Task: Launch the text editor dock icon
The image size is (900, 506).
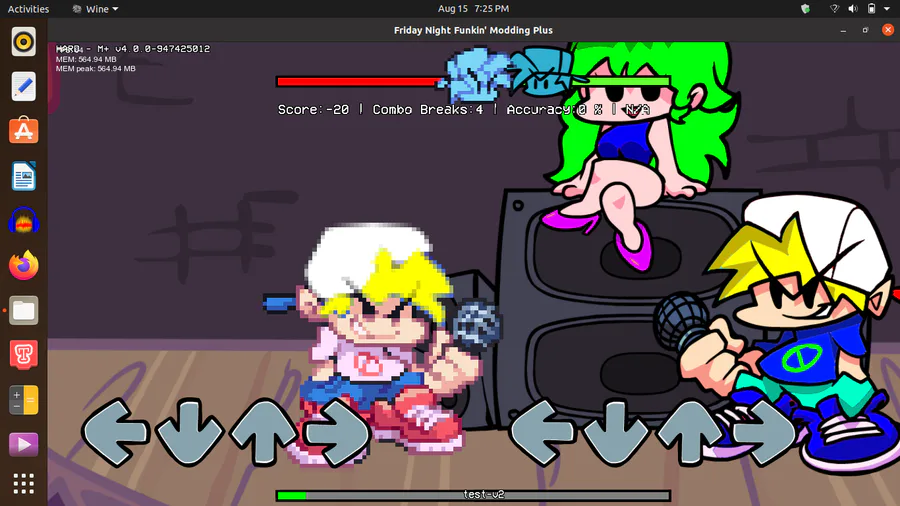Action: 24,87
